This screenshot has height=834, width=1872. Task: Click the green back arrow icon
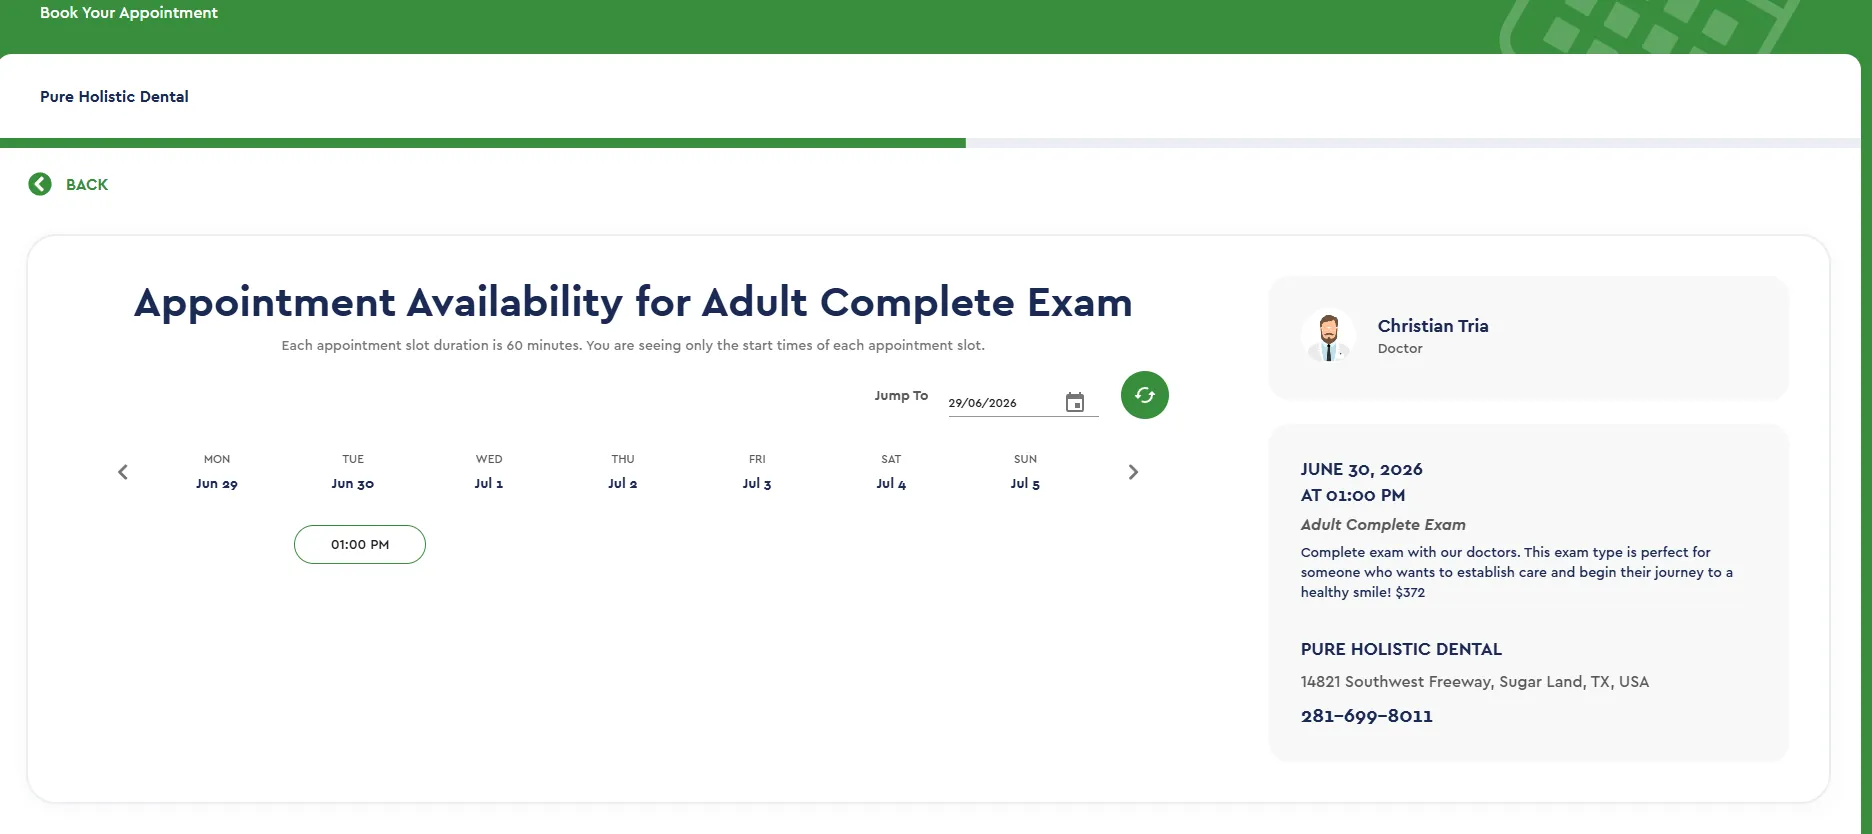click(x=40, y=184)
